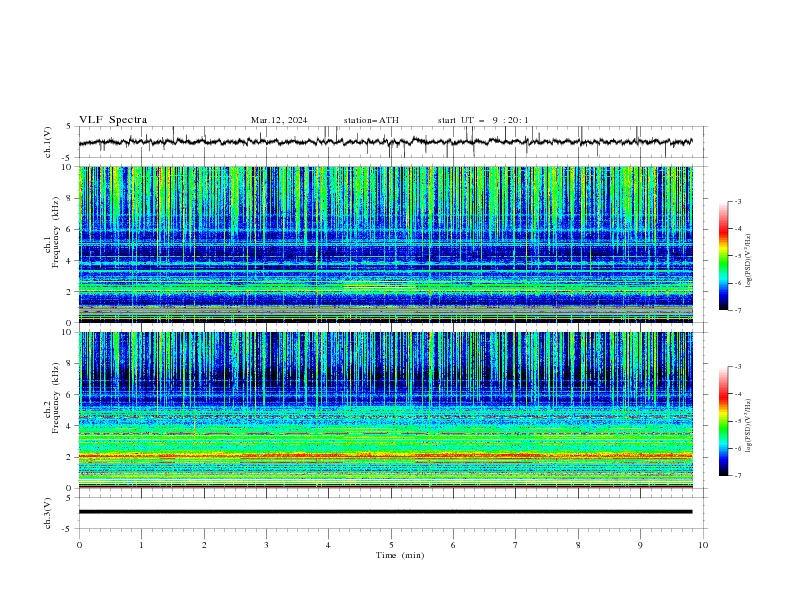
Task: Click the ch.3 flat black voltage trace
Action: [385, 512]
